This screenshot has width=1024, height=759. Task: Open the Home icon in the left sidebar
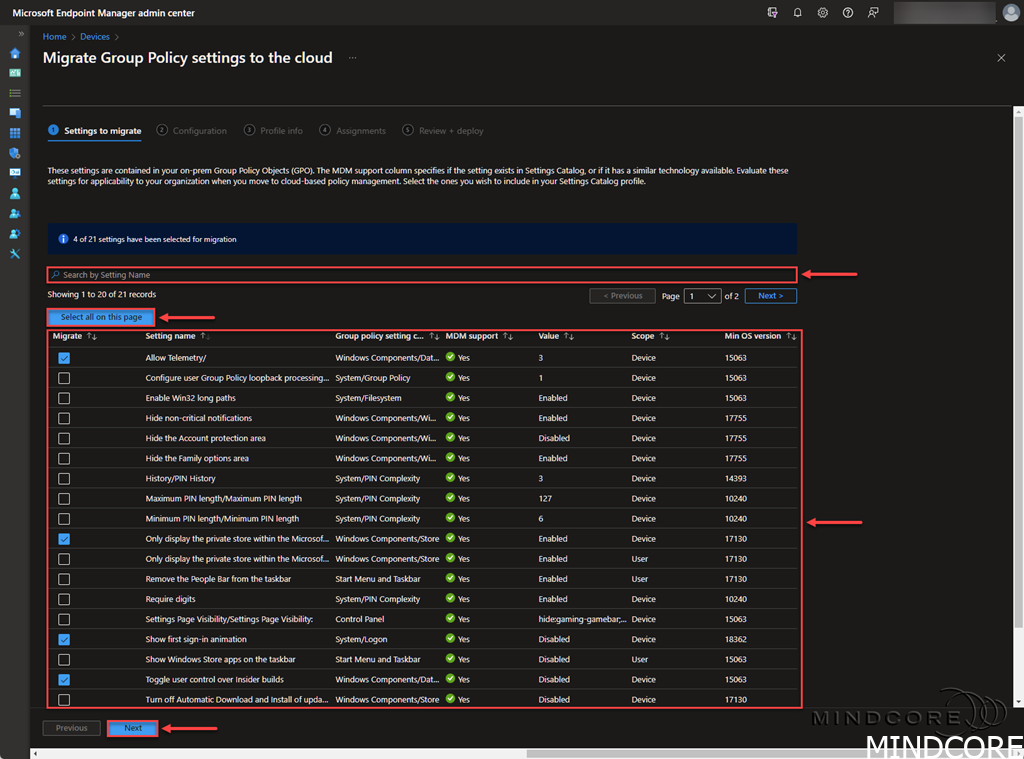click(x=15, y=53)
